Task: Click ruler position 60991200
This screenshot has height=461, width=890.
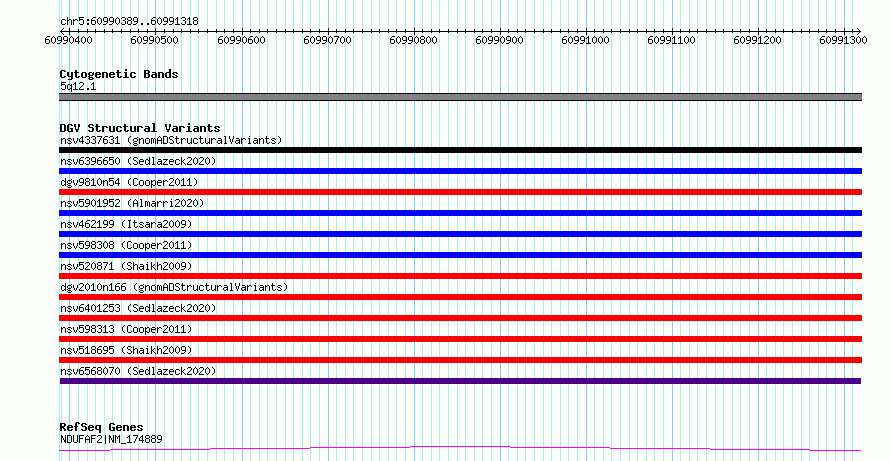Action: click(757, 40)
